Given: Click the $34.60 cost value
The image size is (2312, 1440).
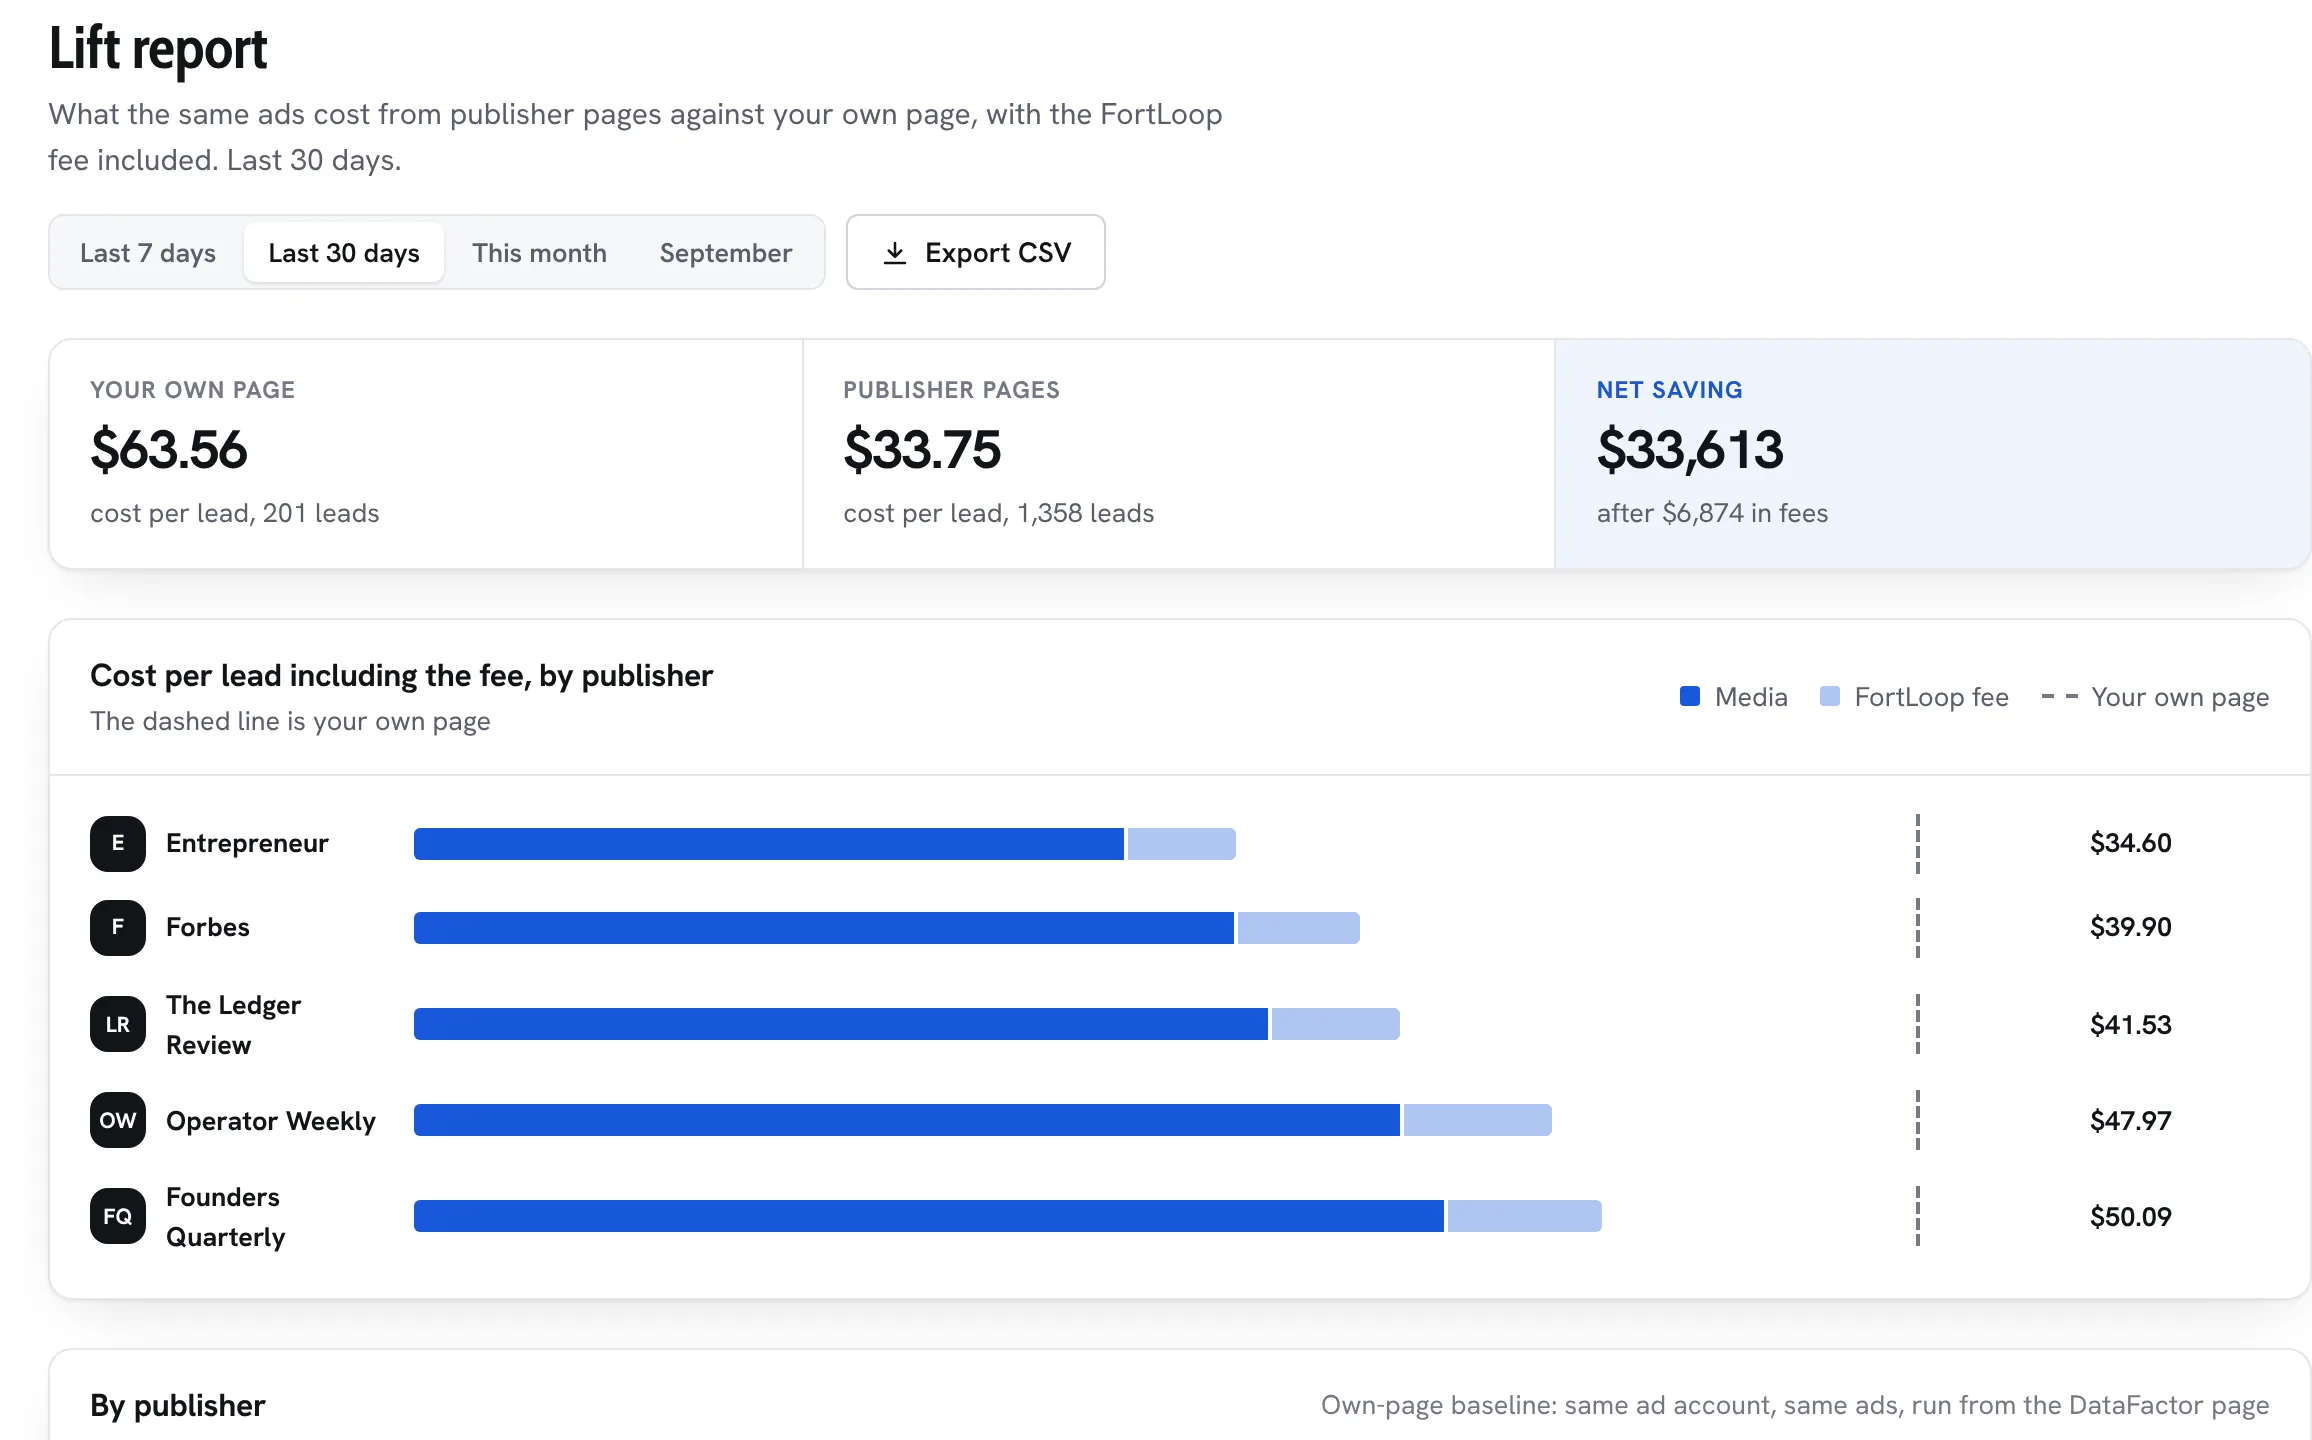Looking at the screenshot, I should (2131, 843).
